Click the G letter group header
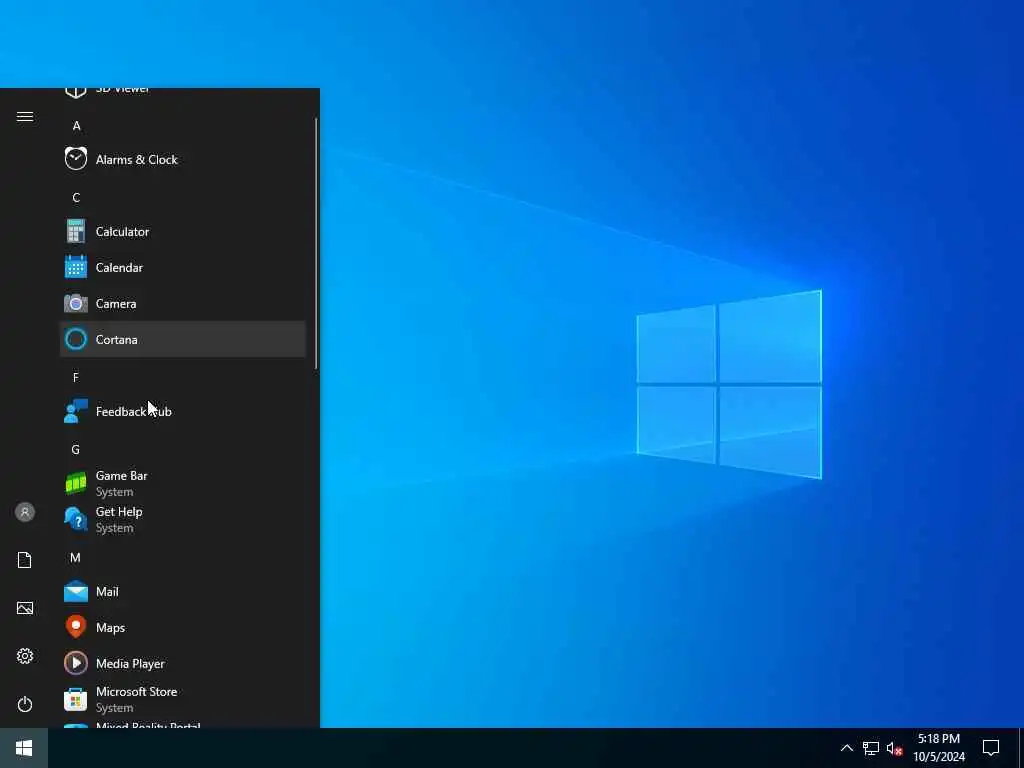 coord(76,449)
